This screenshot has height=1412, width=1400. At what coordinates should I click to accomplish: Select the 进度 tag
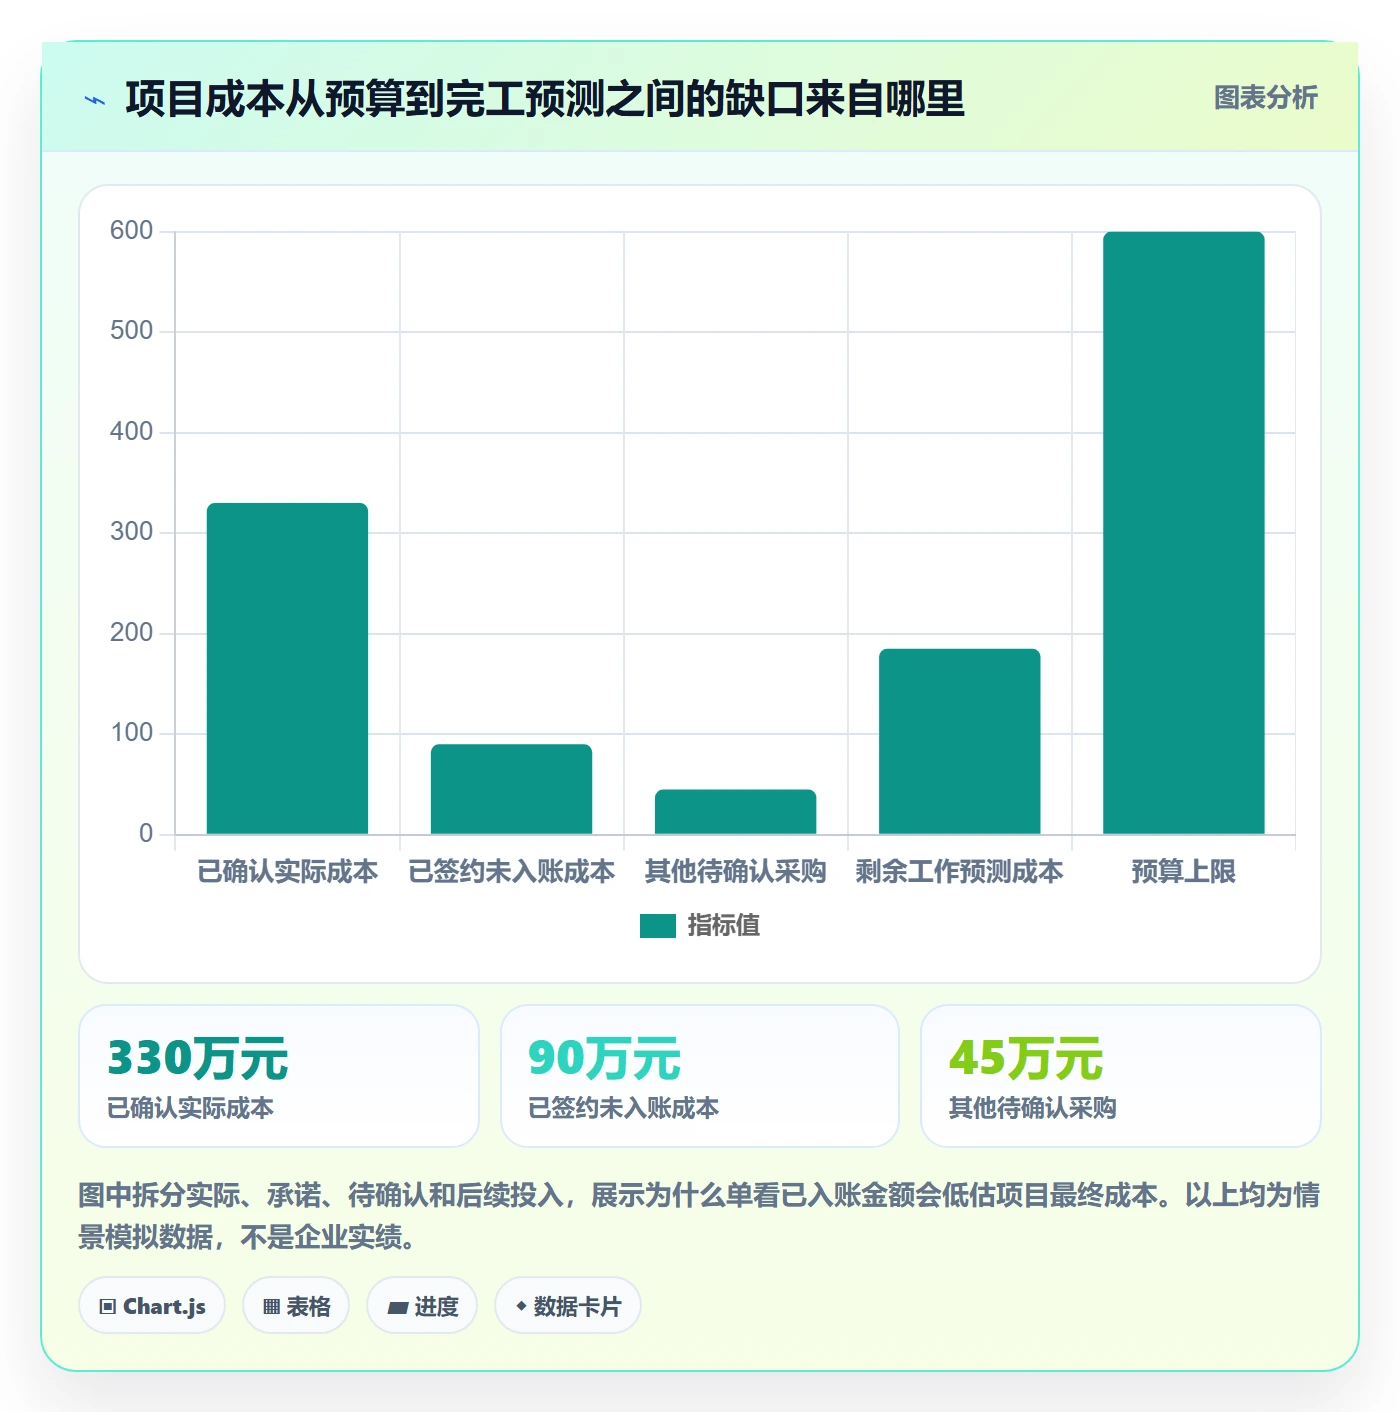422,1306
